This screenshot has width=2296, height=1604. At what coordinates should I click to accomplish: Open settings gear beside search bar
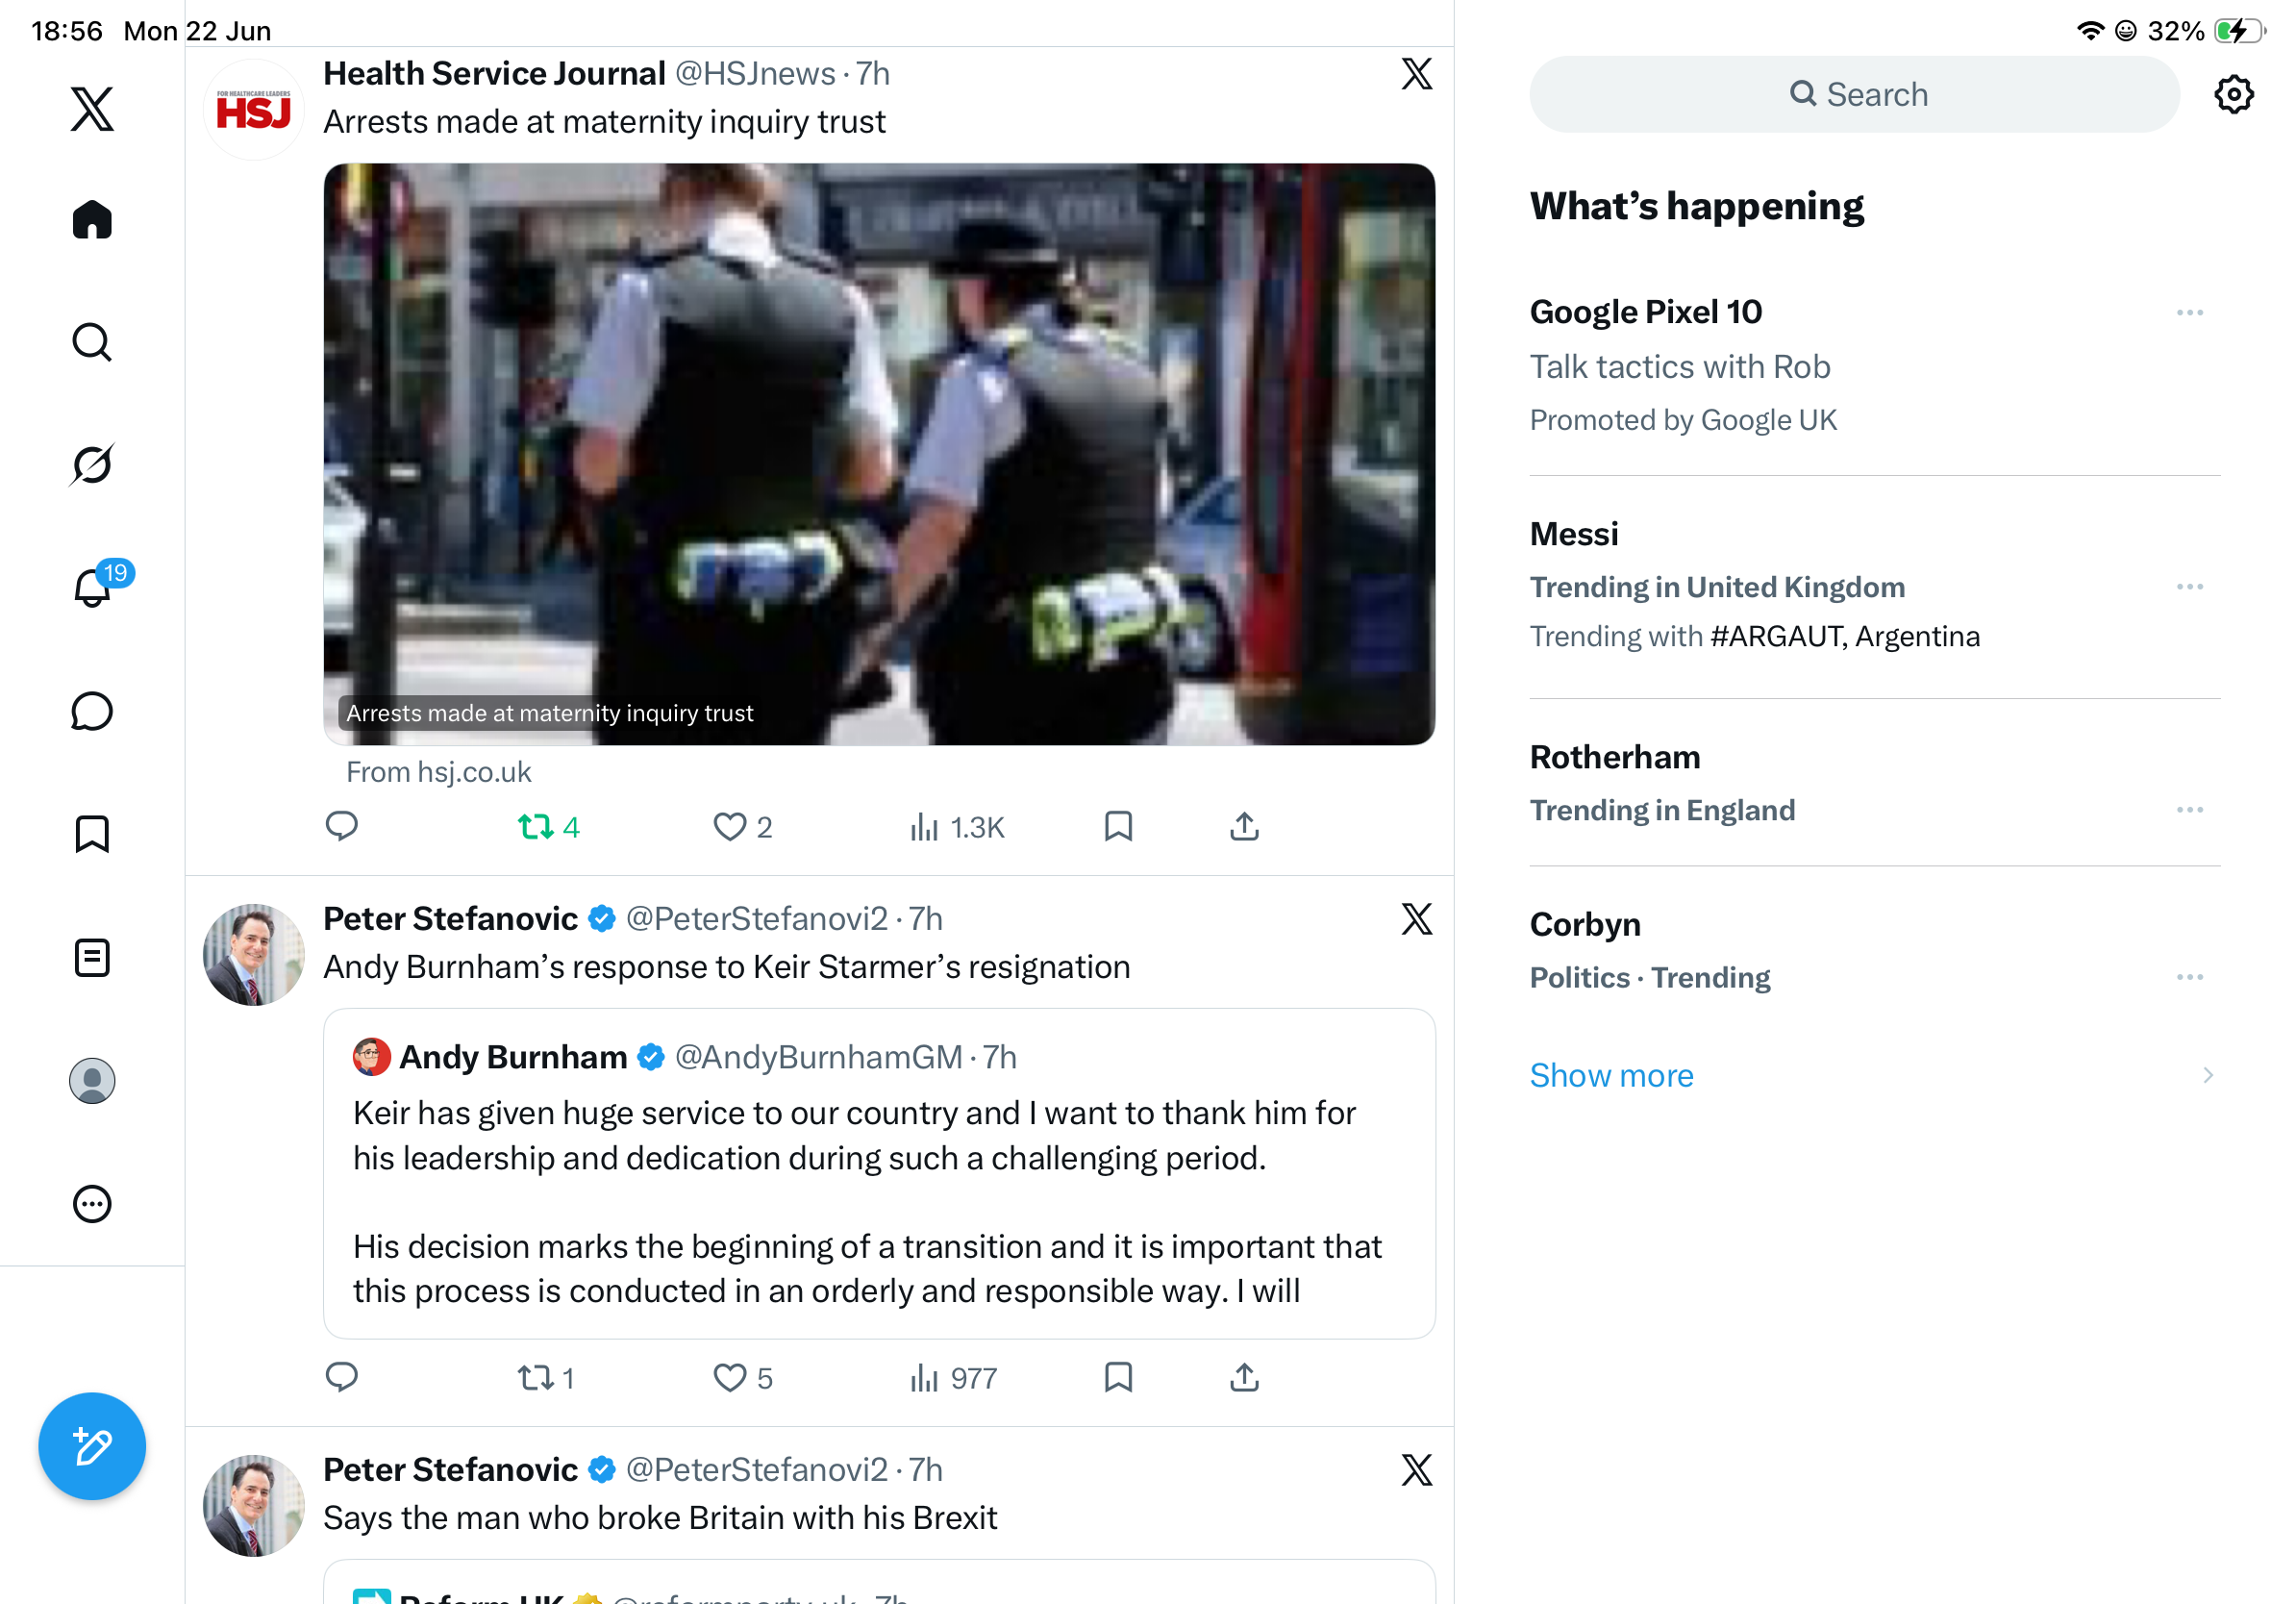click(2233, 95)
